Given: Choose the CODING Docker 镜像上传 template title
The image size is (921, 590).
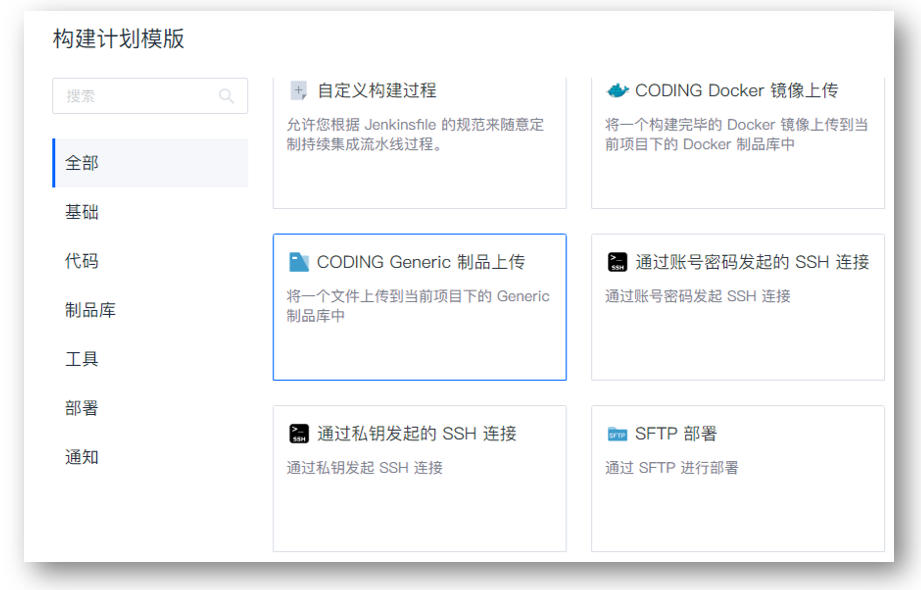Looking at the screenshot, I should click(737, 90).
